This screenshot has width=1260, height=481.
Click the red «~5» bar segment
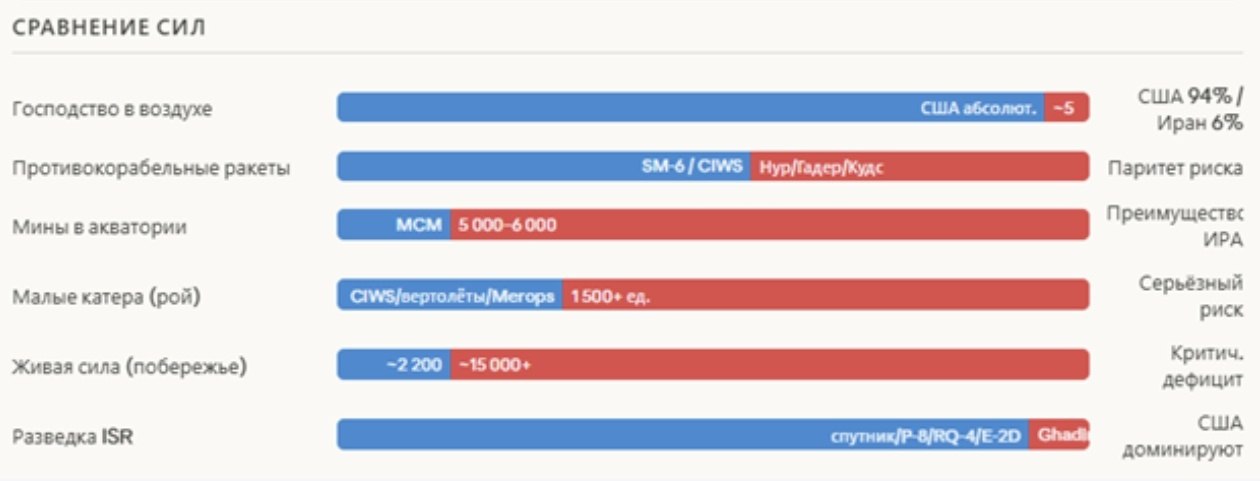[x=1066, y=108]
